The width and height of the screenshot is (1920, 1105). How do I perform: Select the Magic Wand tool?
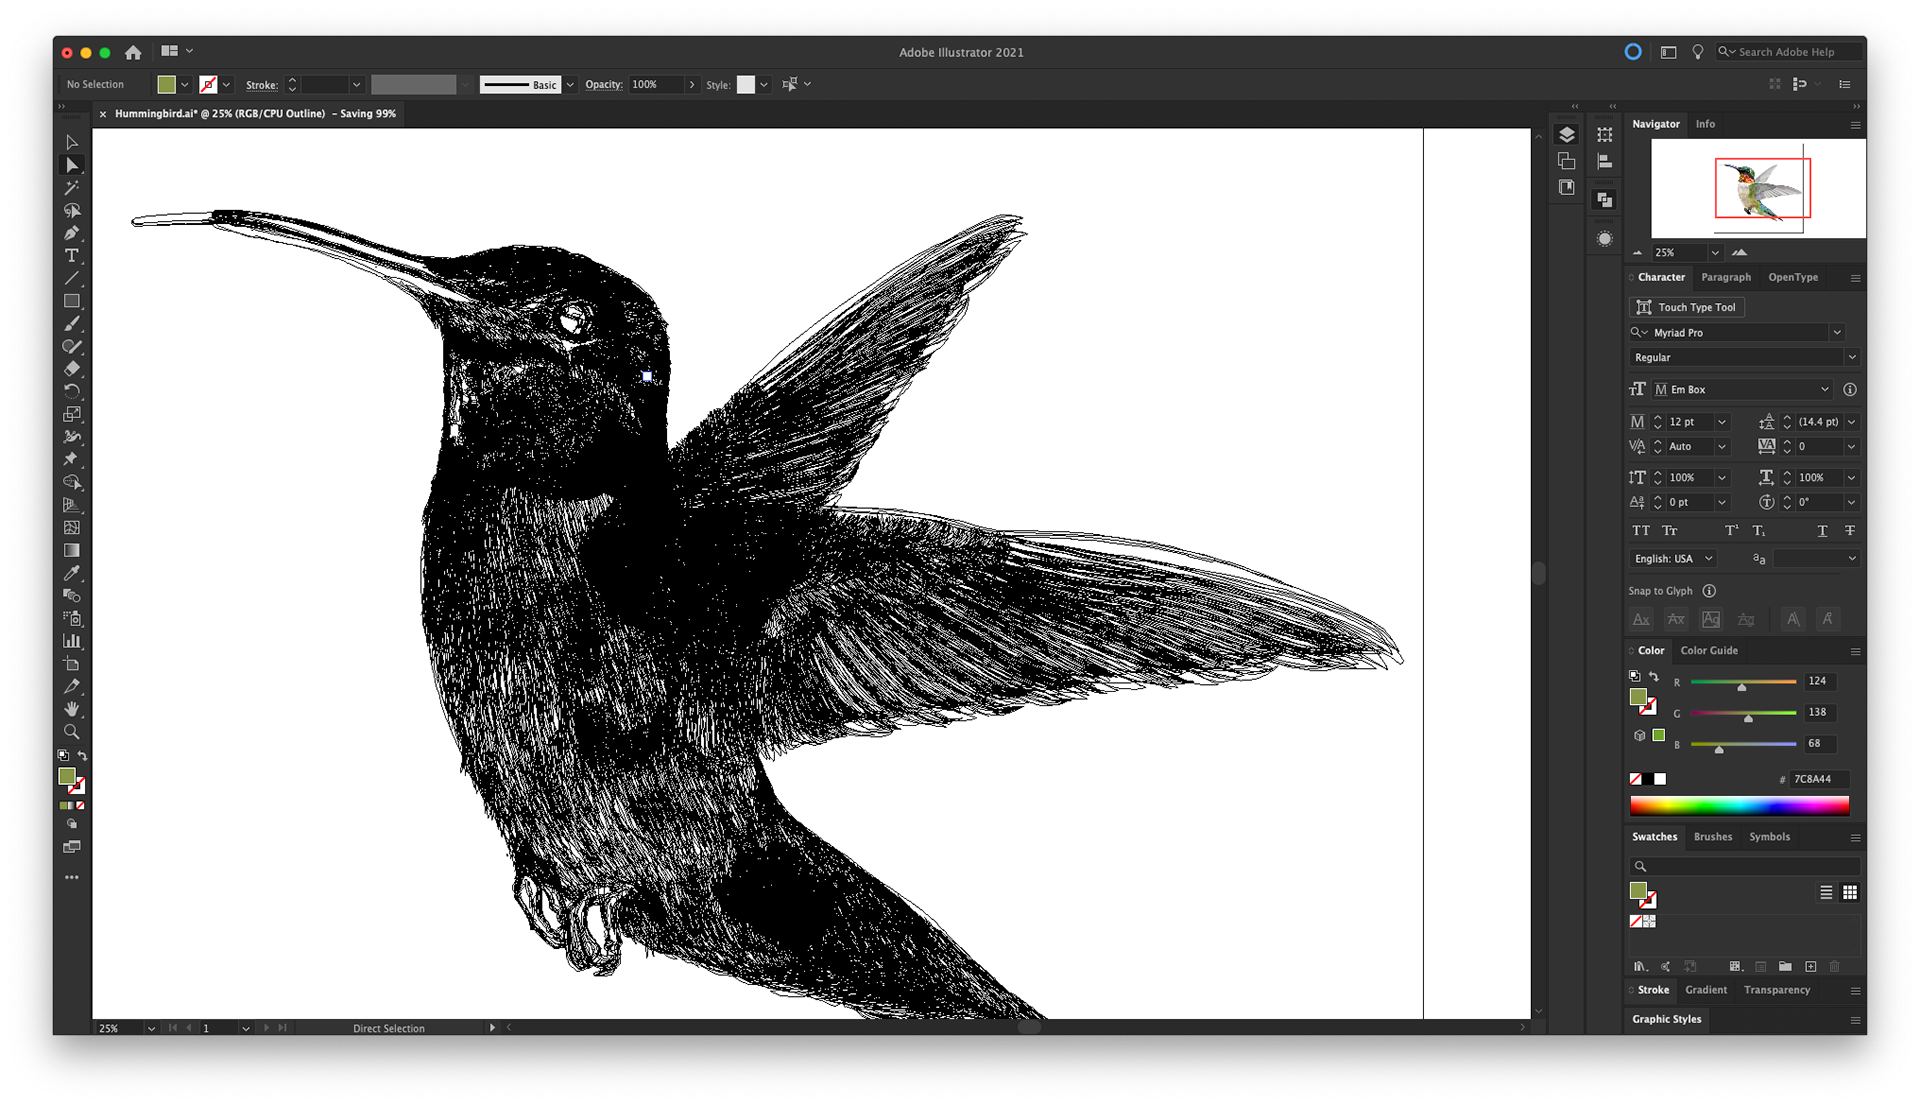tap(71, 188)
